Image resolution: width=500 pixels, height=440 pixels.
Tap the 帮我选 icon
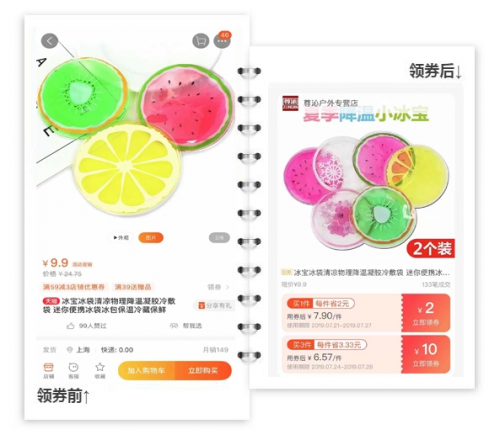[x=174, y=326]
